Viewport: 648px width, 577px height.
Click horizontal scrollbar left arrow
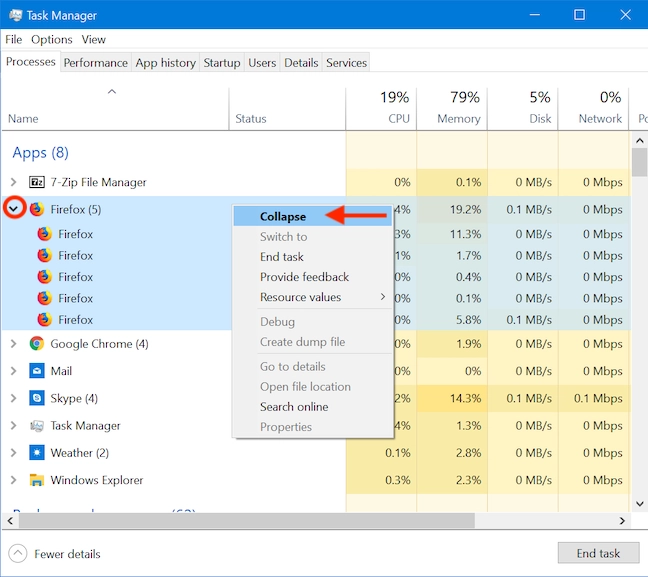10,521
